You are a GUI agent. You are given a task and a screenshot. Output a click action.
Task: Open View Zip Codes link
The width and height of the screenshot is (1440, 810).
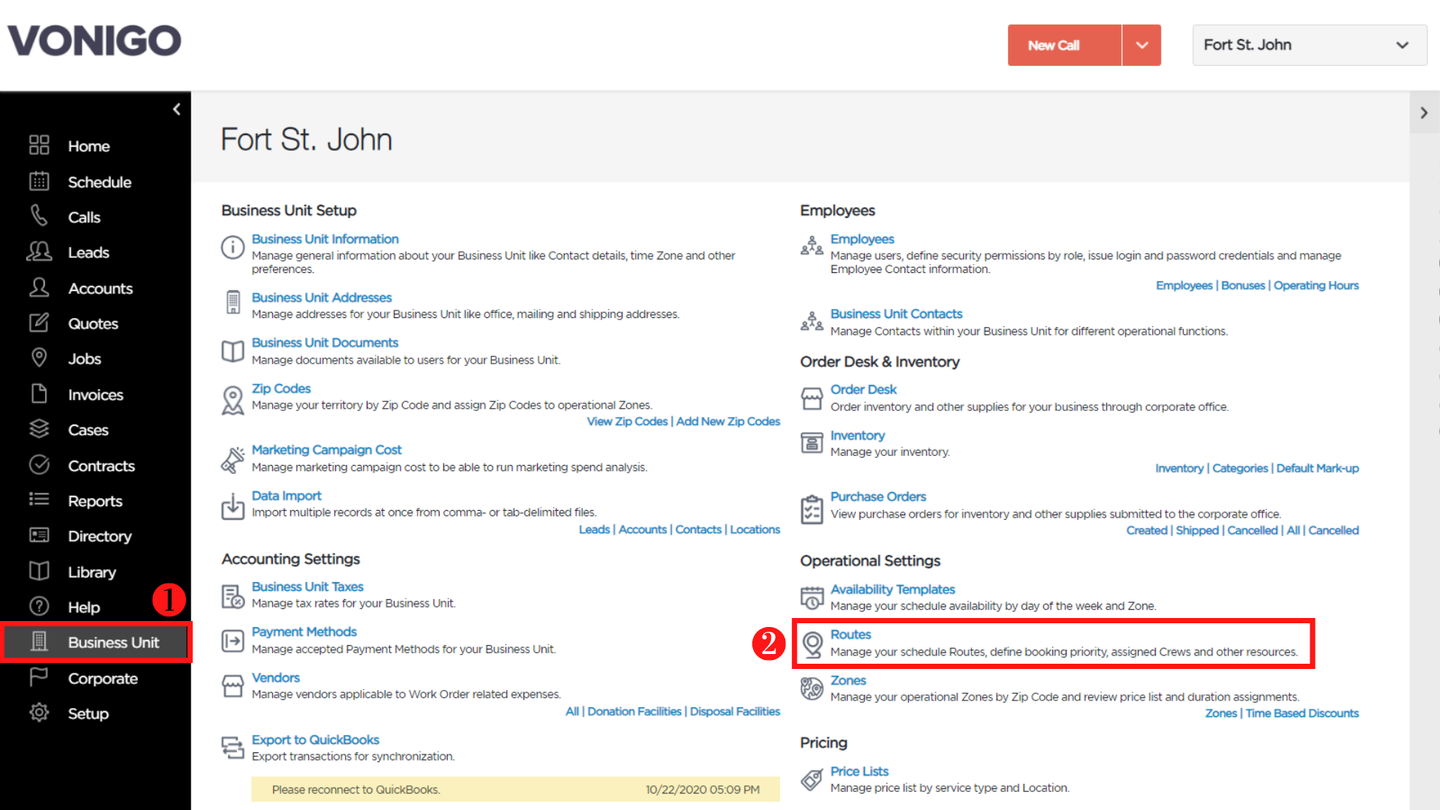[x=627, y=421]
